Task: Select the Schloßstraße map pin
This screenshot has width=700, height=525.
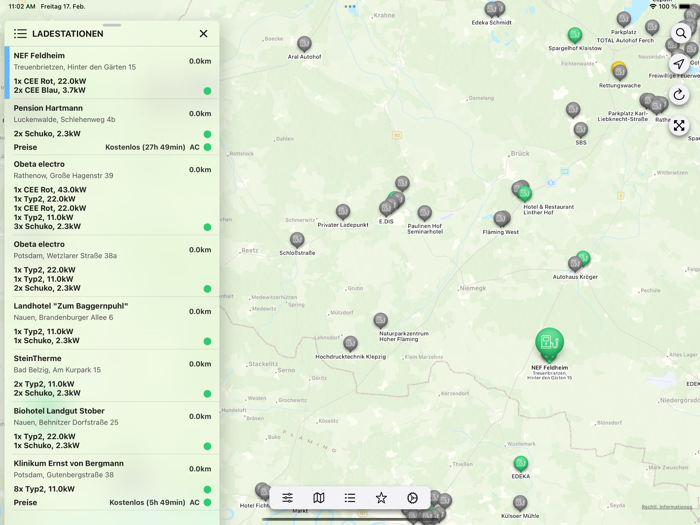Action: click(297, 240)
